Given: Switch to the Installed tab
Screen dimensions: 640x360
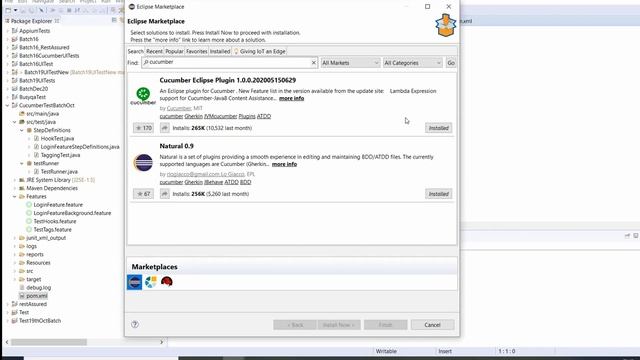Looking at the screenshot, I should point(220,51).
